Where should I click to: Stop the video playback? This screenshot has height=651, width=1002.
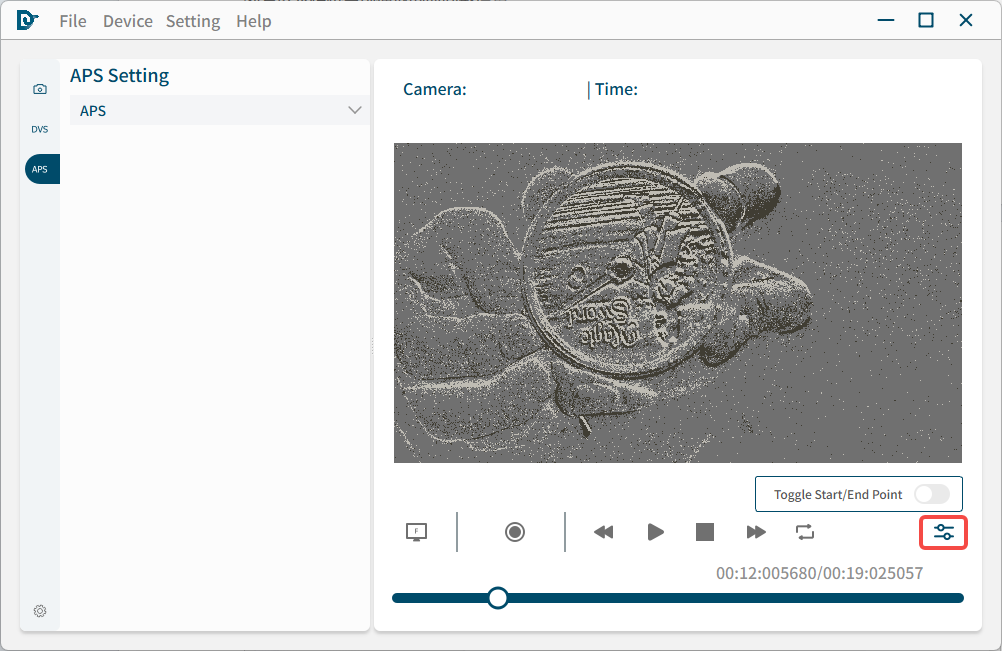click(705, 532)
